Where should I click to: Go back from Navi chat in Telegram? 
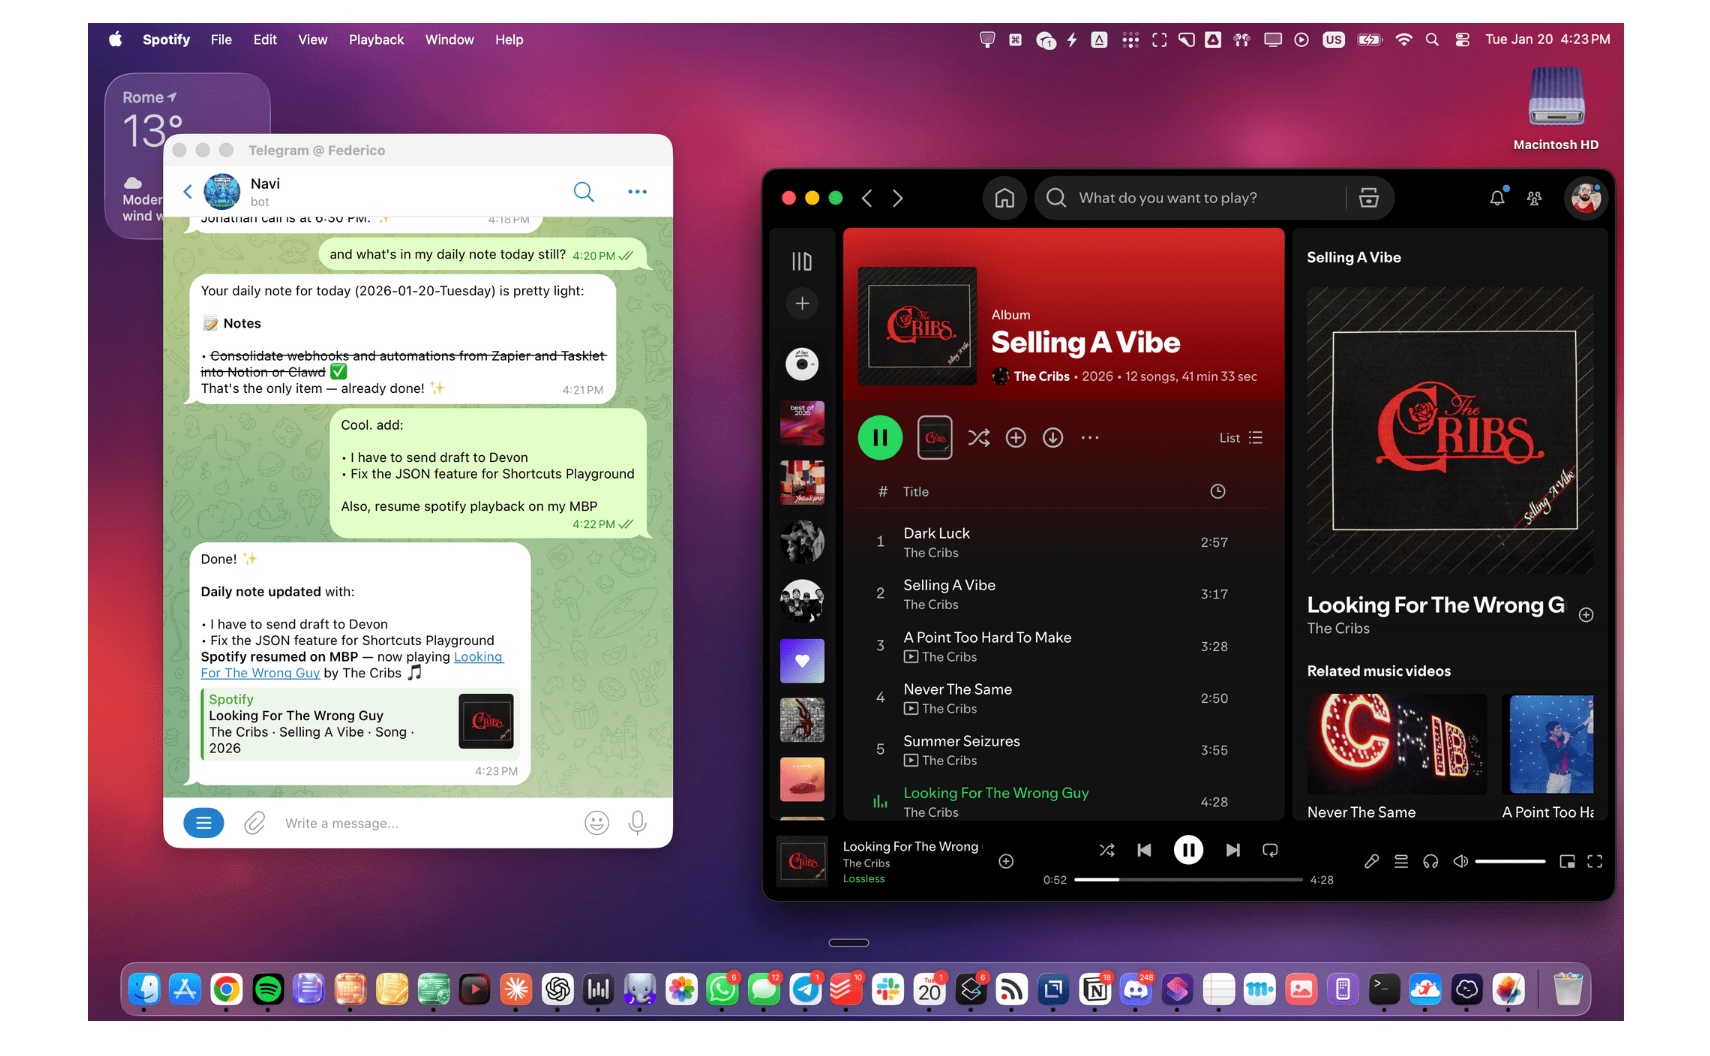click(x=187, y=191)
